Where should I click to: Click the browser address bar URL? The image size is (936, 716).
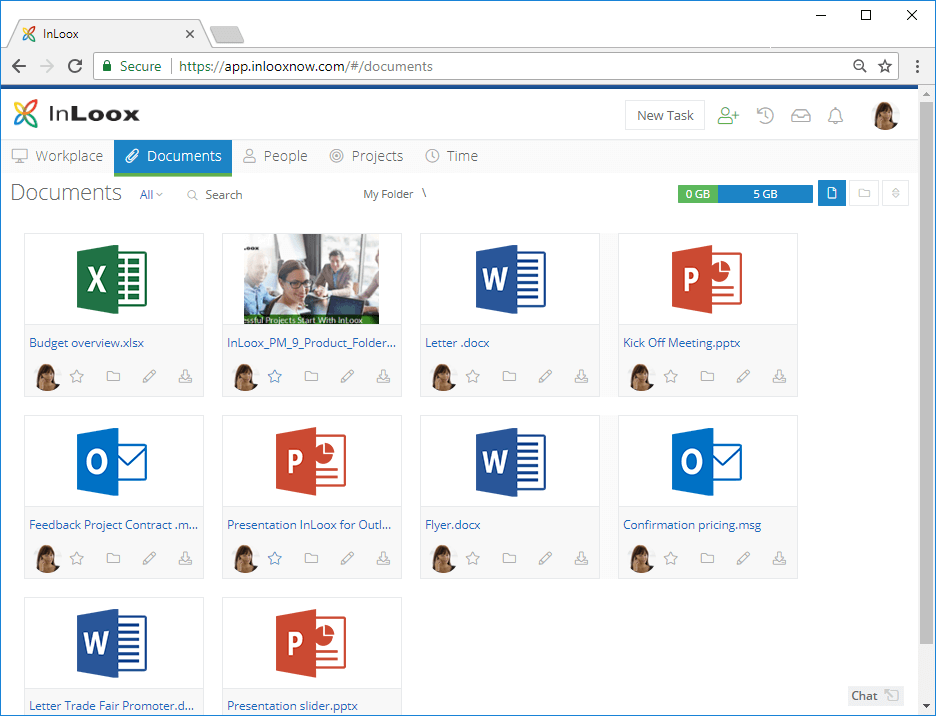306,66
